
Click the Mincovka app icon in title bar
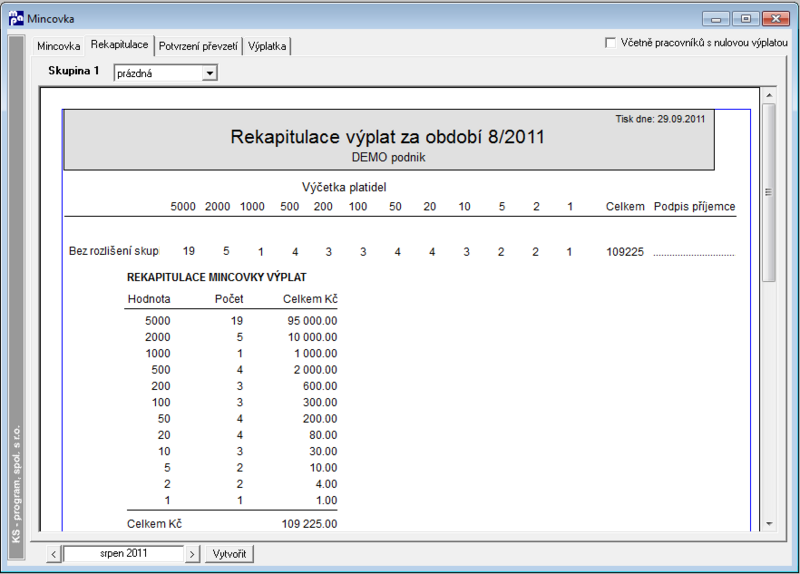click(x=16, y=18)
